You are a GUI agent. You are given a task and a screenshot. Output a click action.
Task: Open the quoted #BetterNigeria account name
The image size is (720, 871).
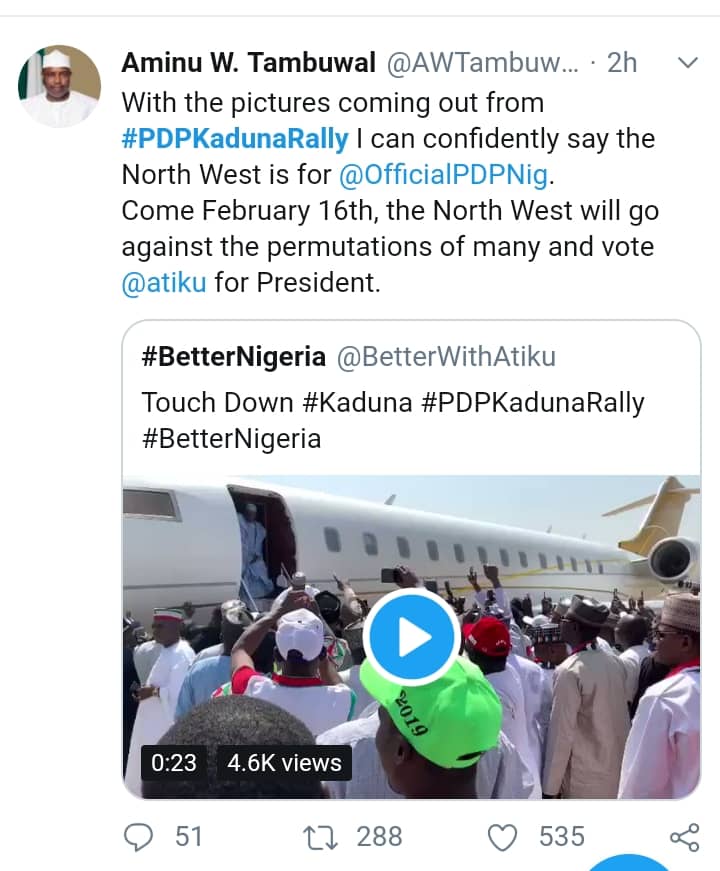coord(234,356)
